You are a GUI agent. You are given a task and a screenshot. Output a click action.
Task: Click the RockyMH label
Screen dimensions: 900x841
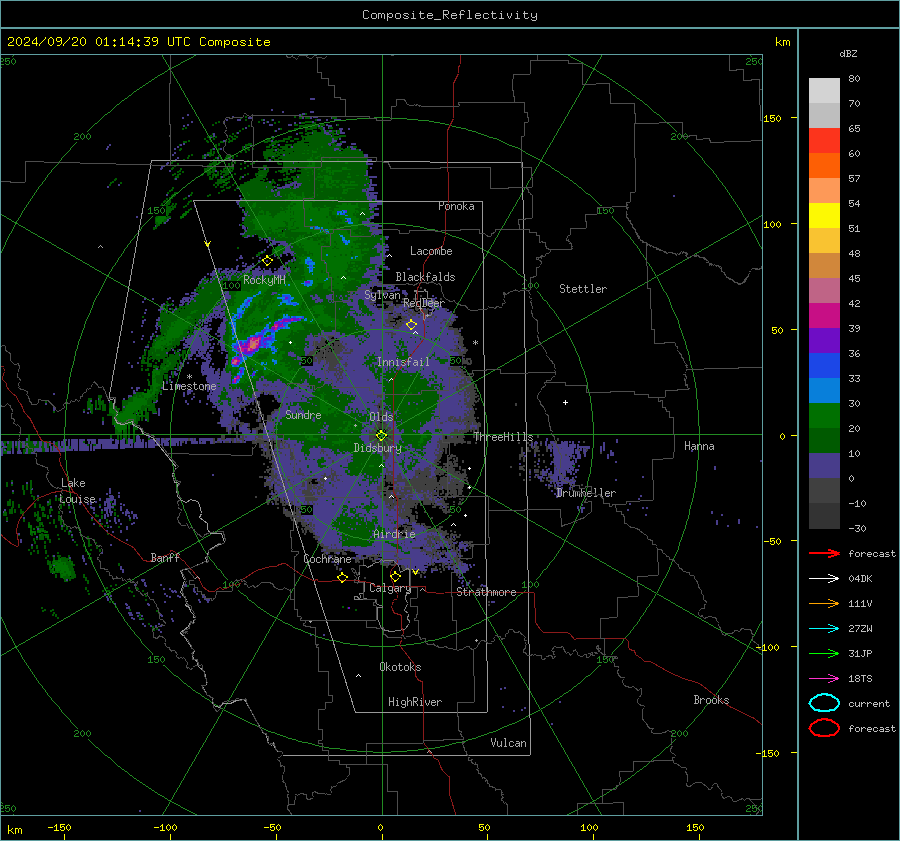point(264,280)
